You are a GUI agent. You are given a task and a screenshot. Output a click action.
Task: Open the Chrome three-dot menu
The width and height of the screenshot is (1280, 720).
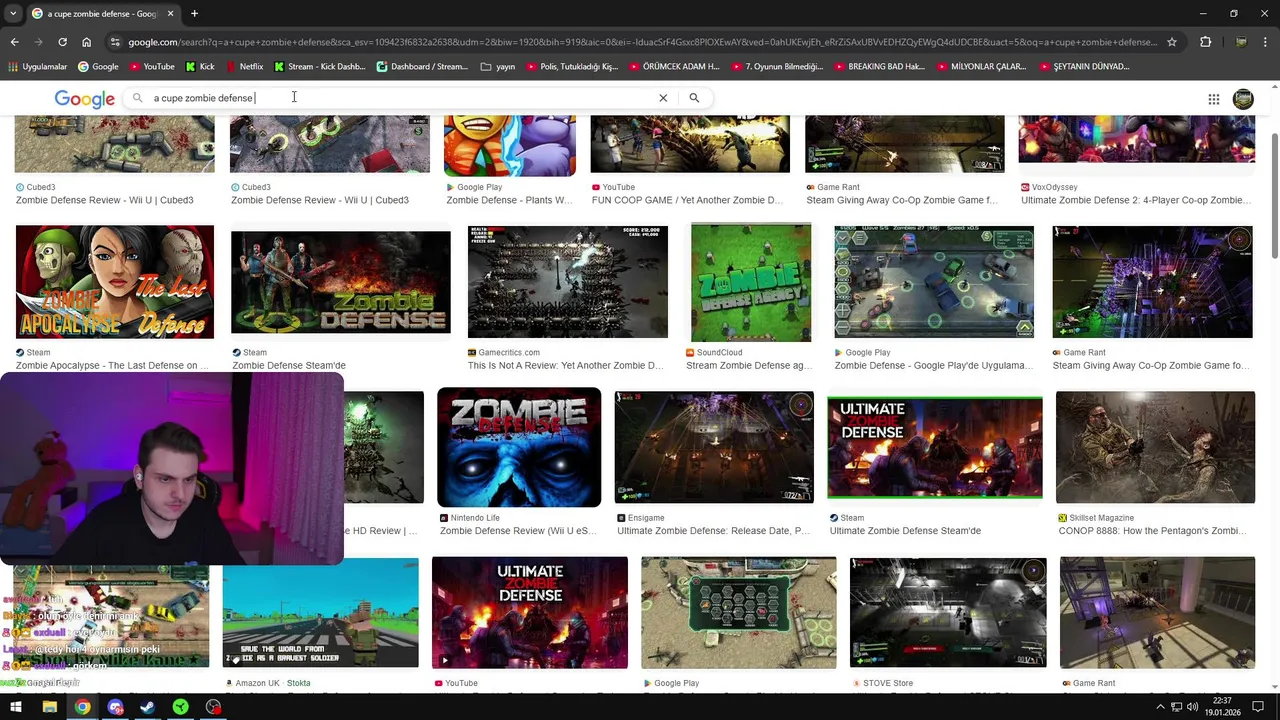(x=1264, y=42)
